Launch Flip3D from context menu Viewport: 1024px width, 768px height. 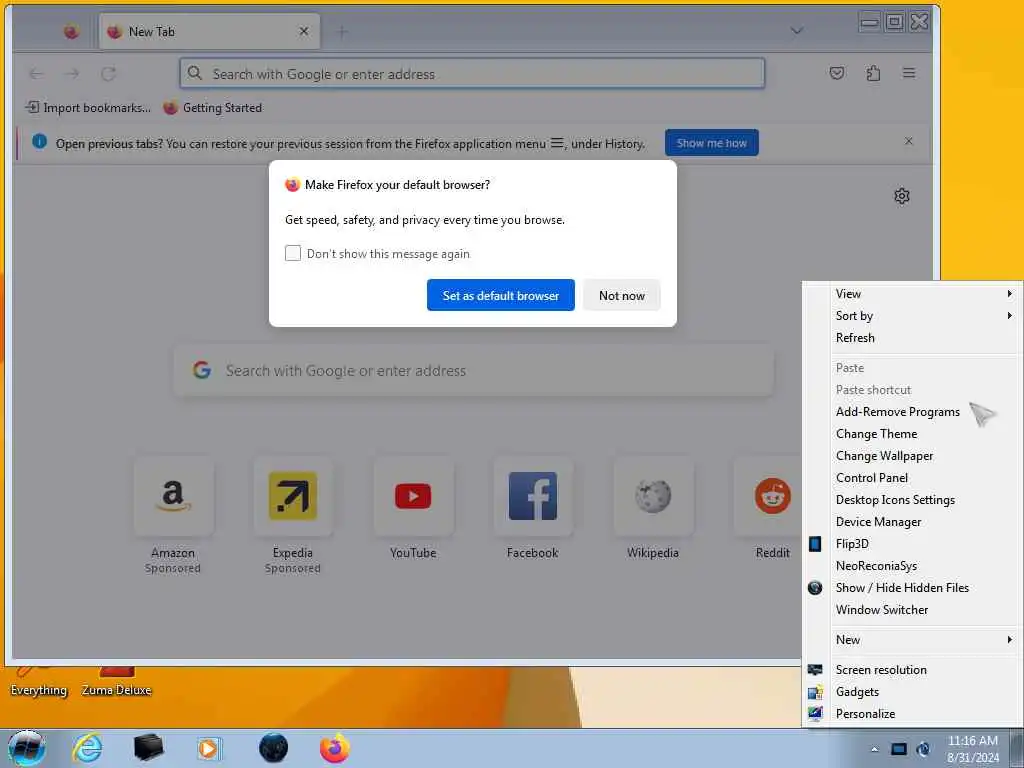click(912, 543)
